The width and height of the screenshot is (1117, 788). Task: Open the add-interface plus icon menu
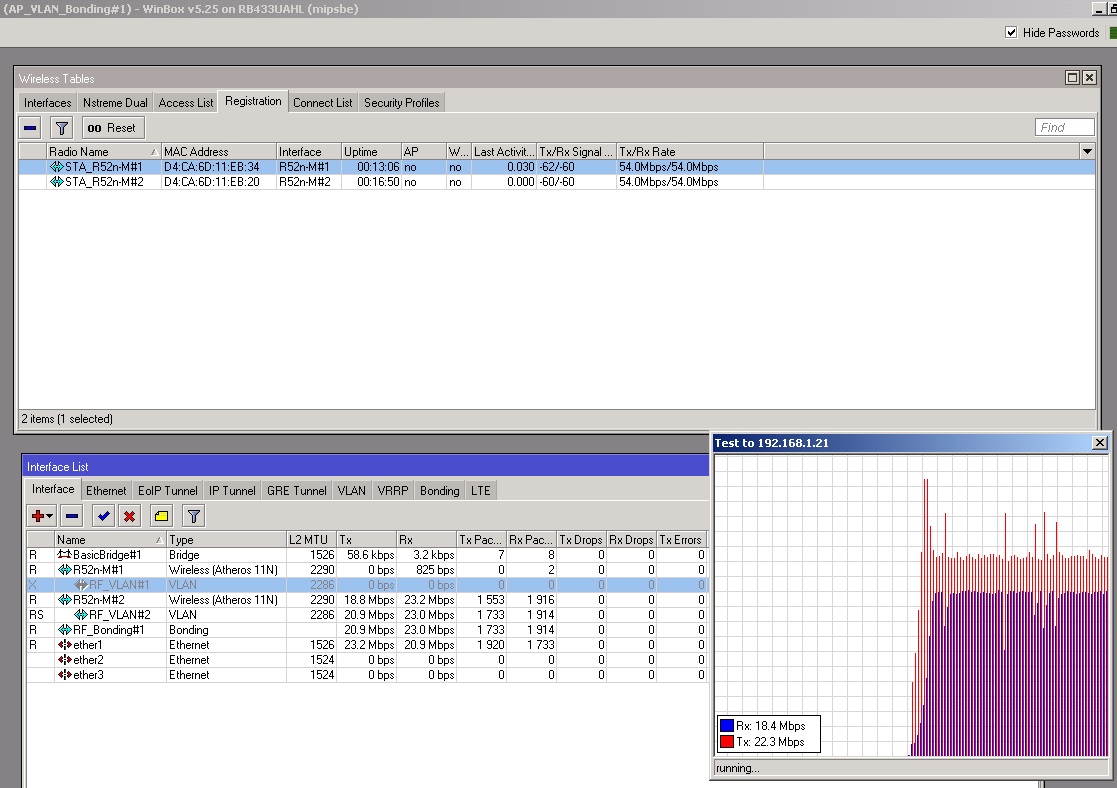tap(38, 516)
